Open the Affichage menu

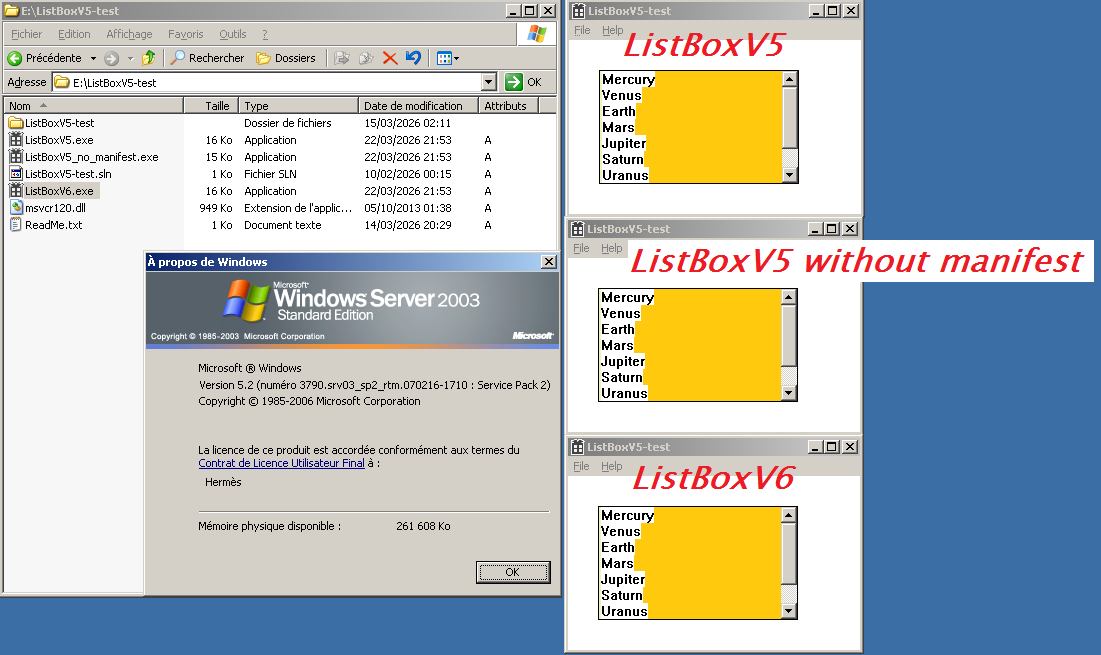pos(129,34)
